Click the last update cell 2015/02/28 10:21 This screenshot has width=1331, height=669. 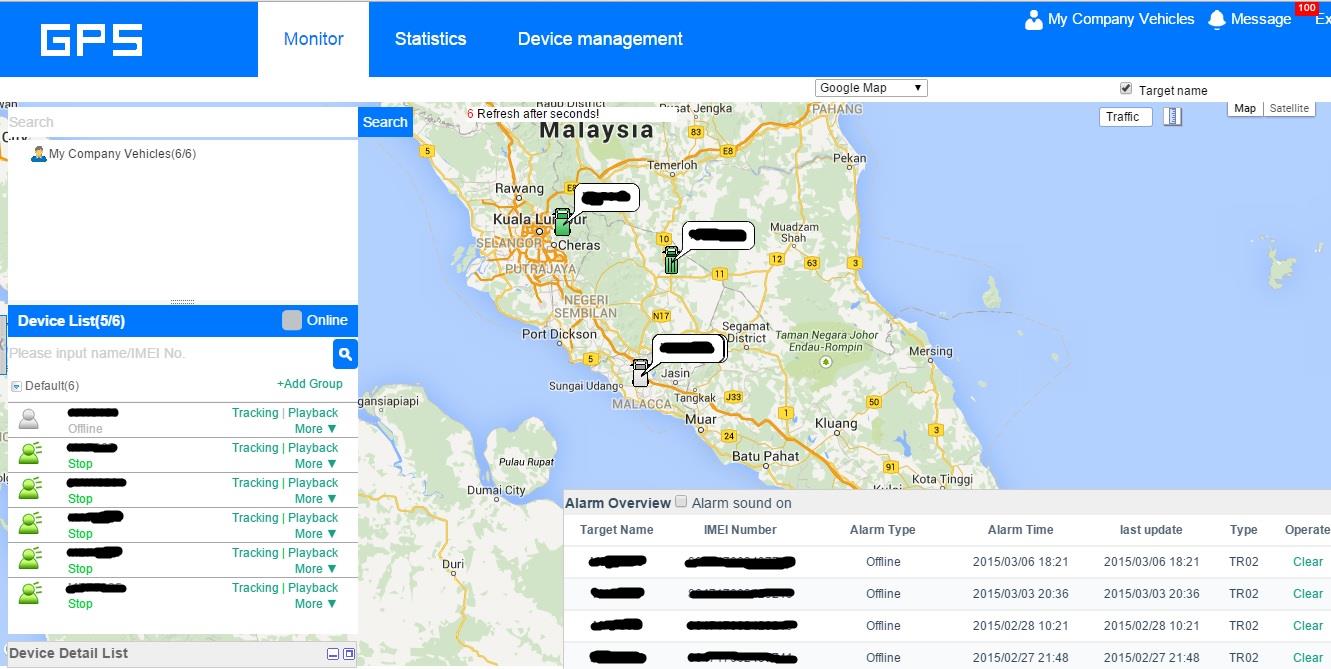point(1152,626)
